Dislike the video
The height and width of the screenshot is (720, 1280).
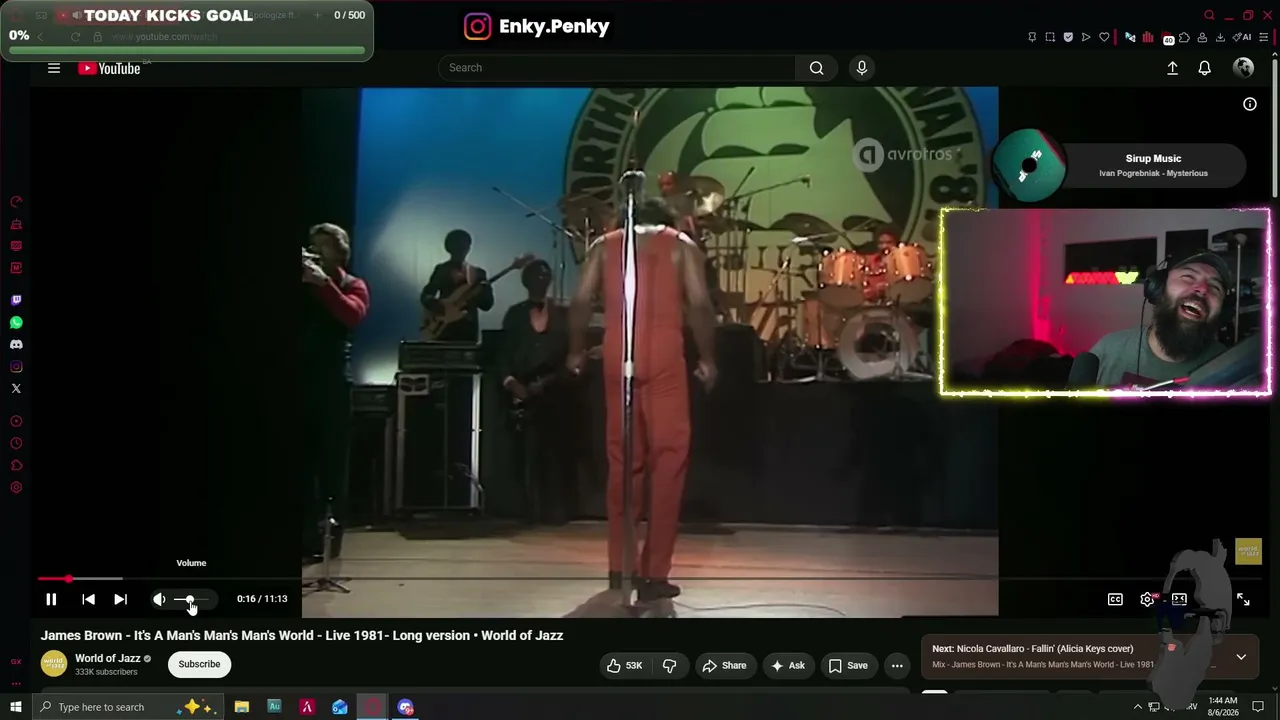(x=669, y=665)
